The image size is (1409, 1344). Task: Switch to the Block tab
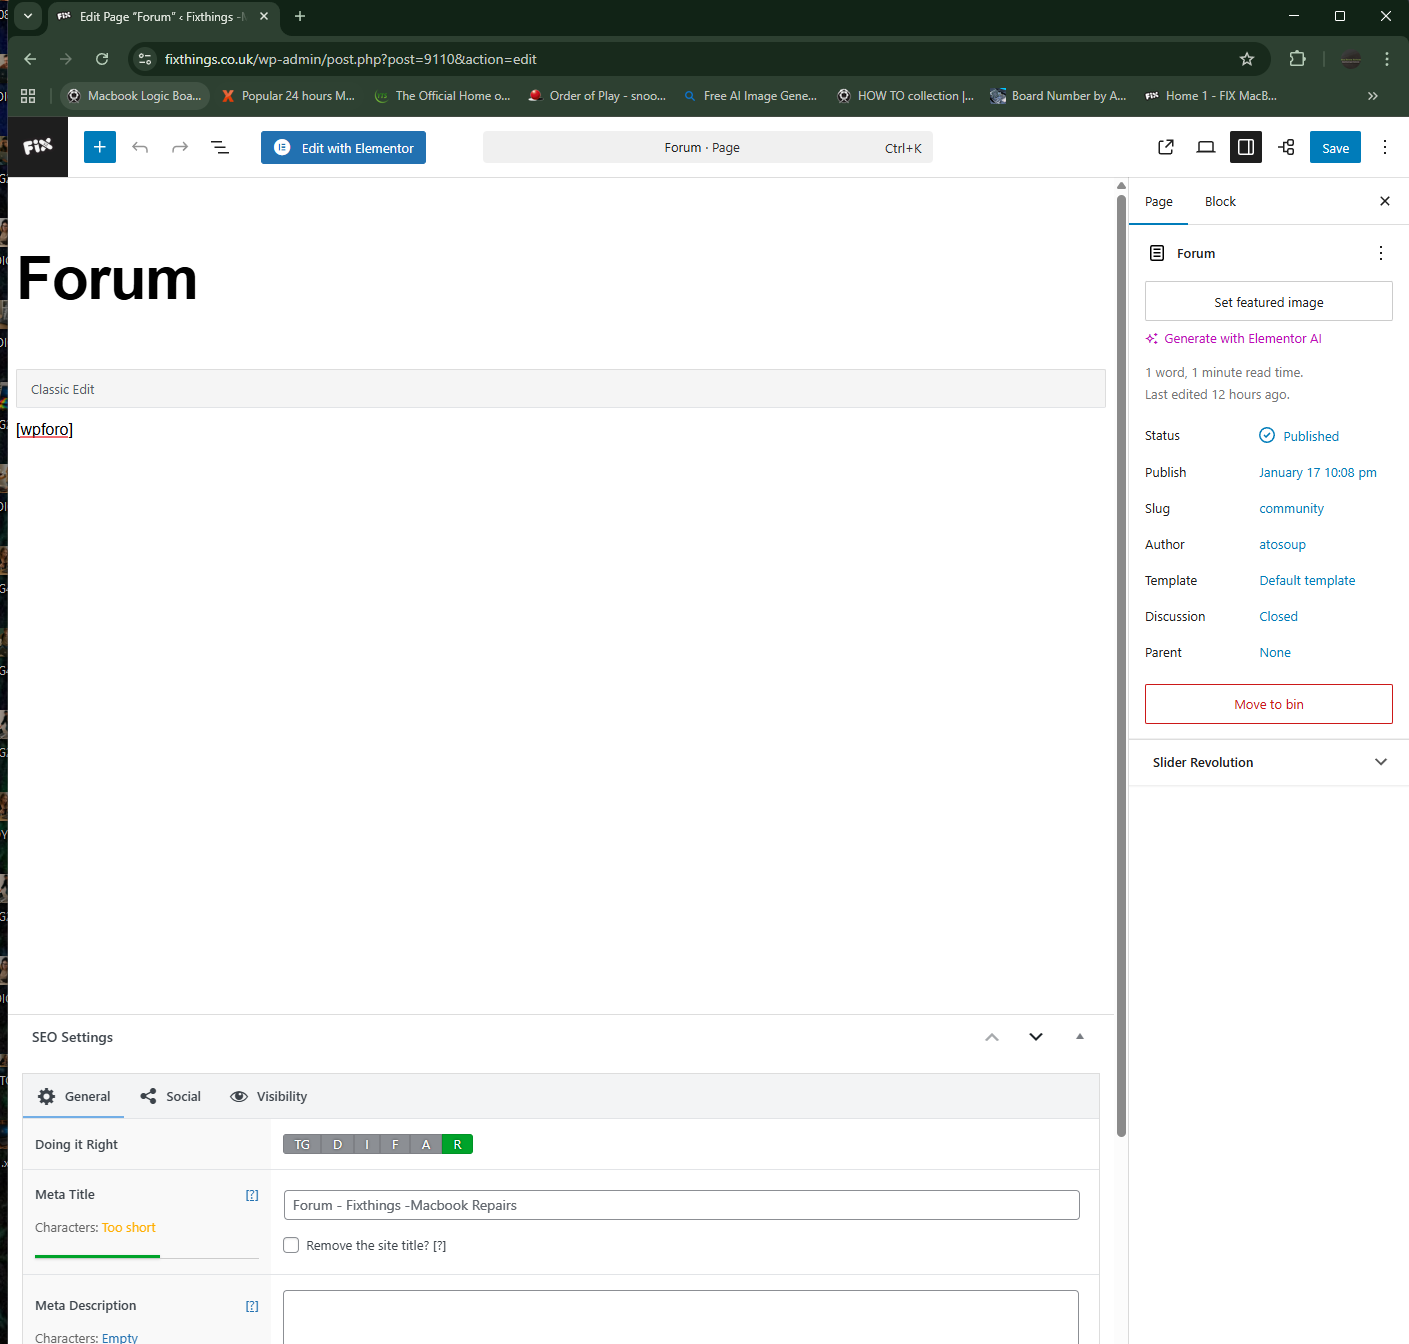click(1220, 201)
